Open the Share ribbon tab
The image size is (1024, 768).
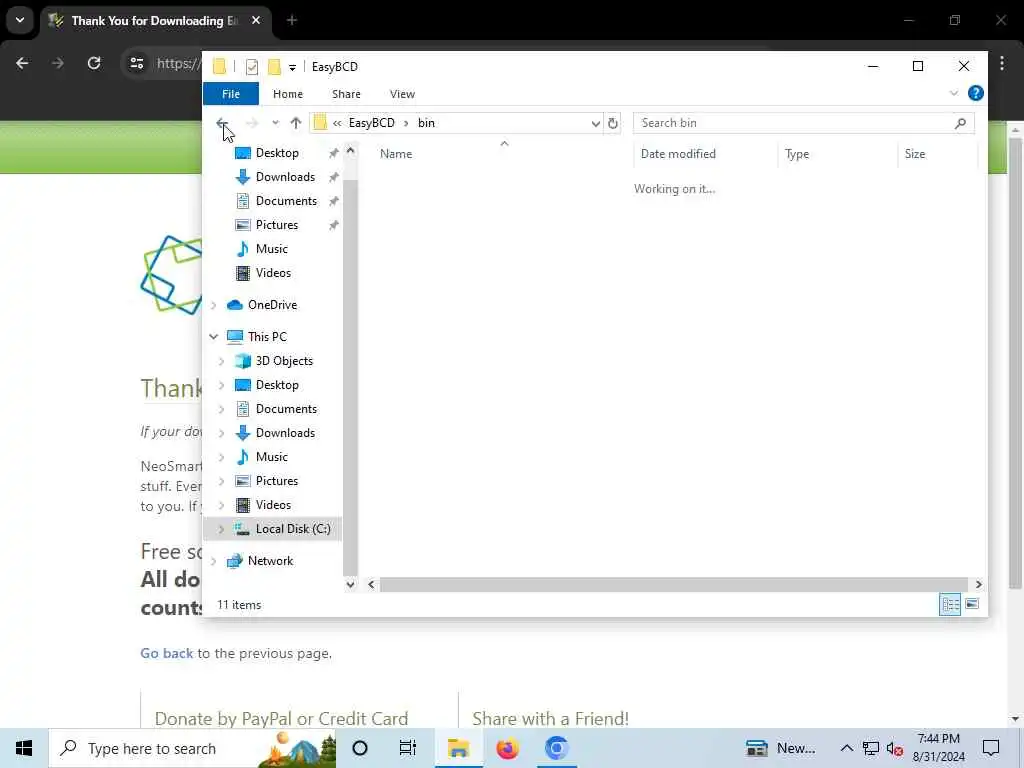coord(346,94)
